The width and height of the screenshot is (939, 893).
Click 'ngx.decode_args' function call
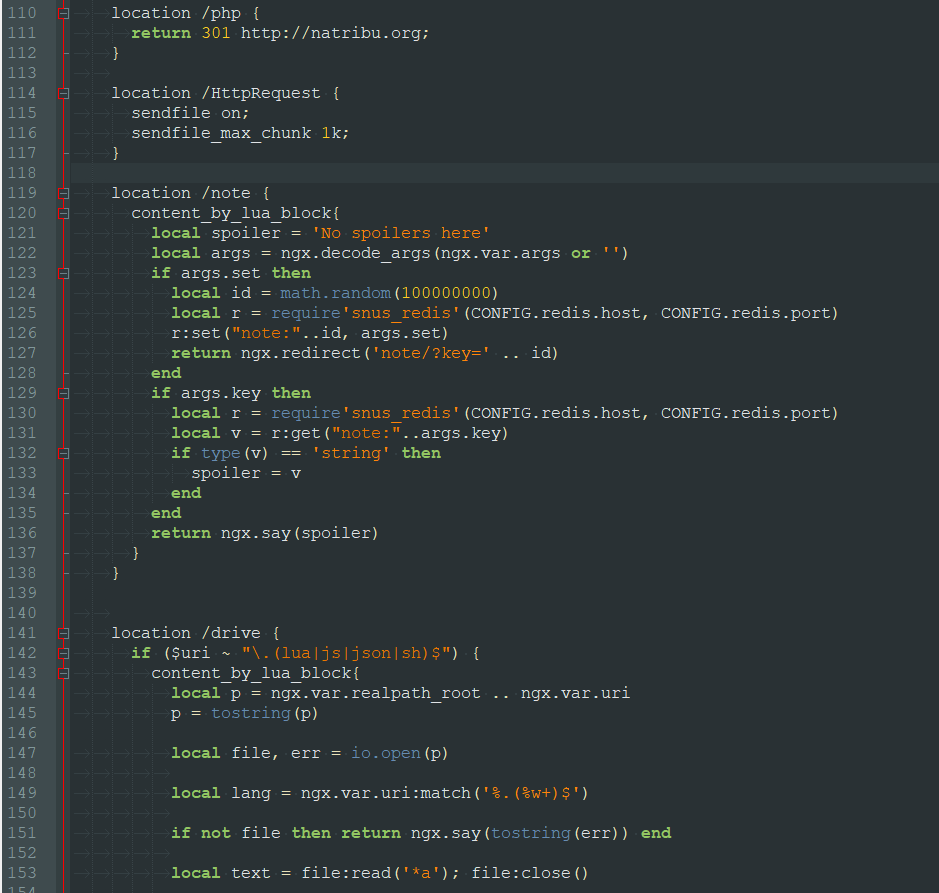click(x=356, y=253)
